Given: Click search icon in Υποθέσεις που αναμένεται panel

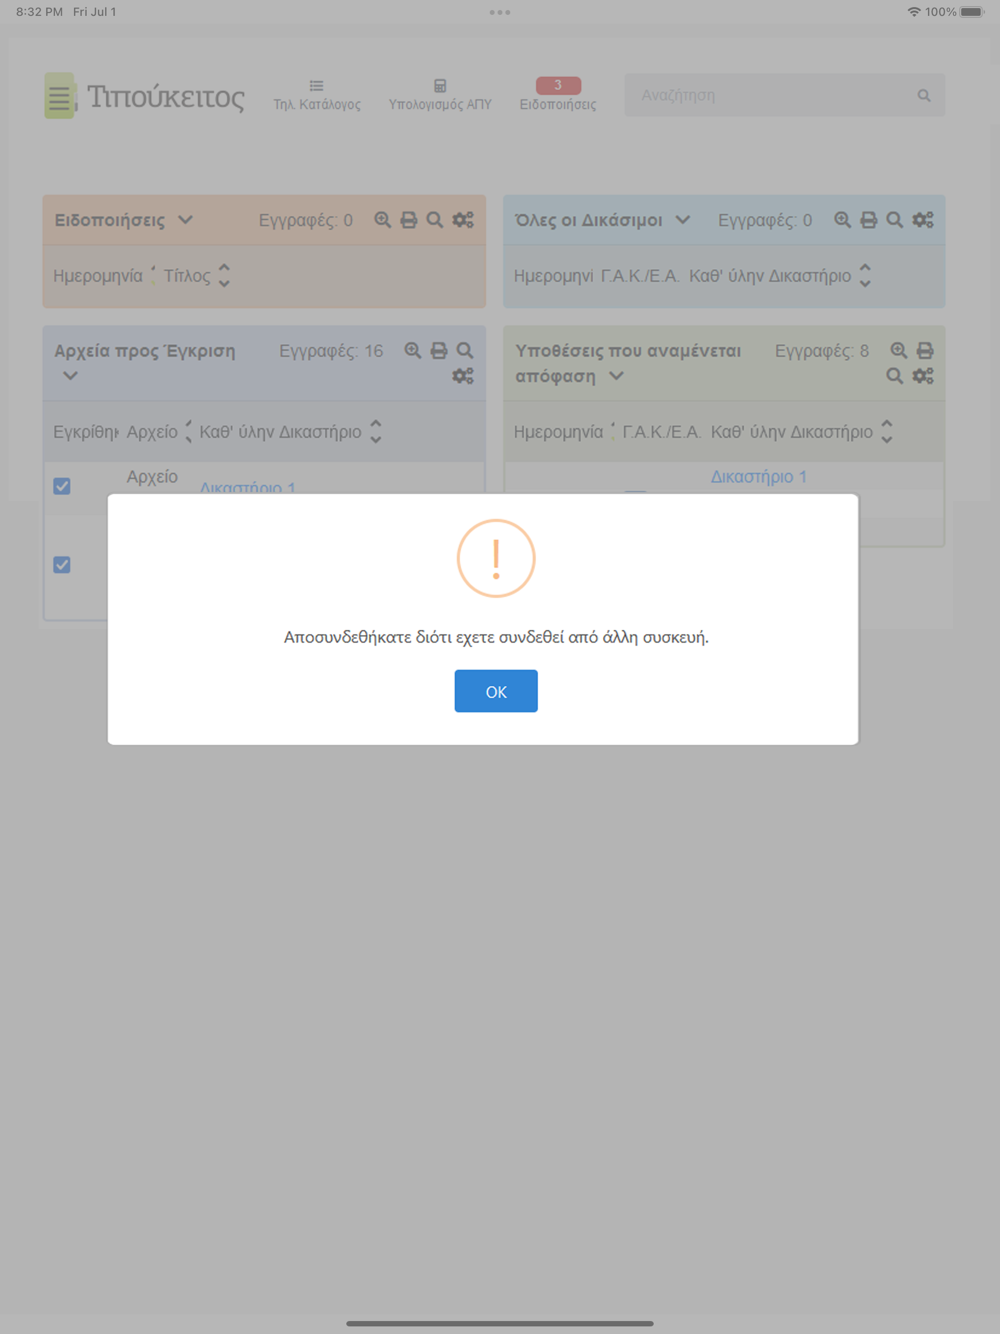Looking at the screenshot, I should 895,377.
